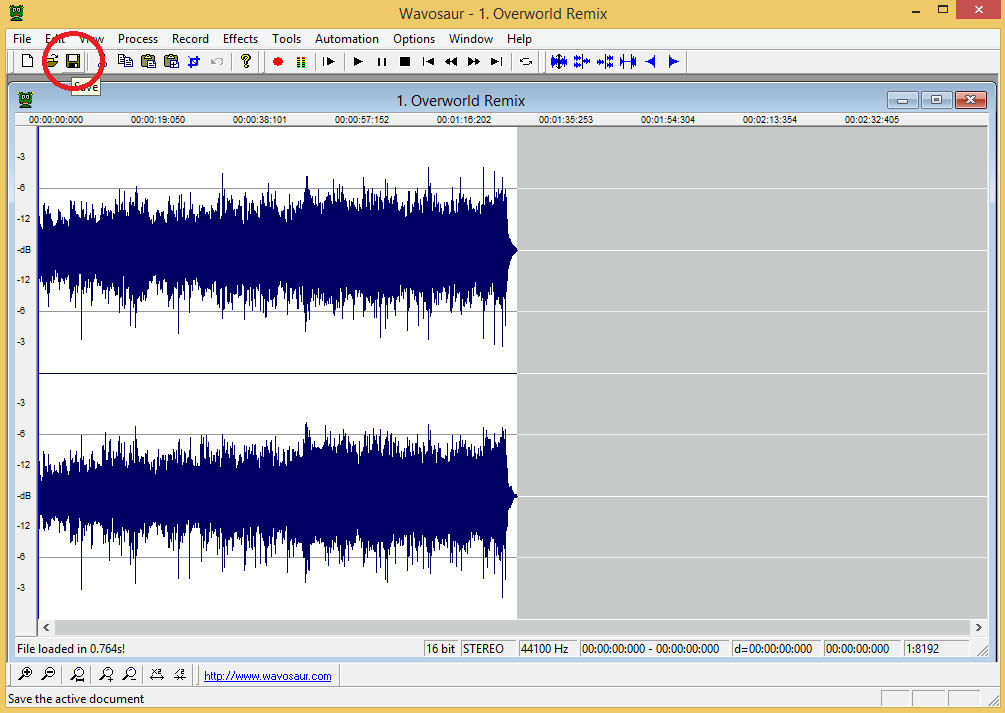Toggle the loop playback button

tap(526, 62)
